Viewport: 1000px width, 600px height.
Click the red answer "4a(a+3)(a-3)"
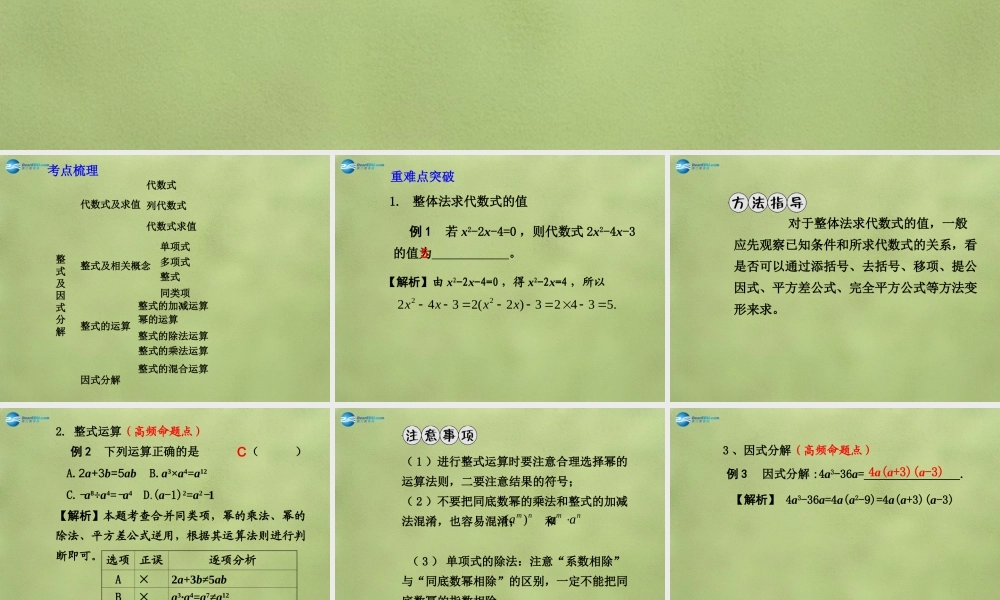(x=905, y=472)
